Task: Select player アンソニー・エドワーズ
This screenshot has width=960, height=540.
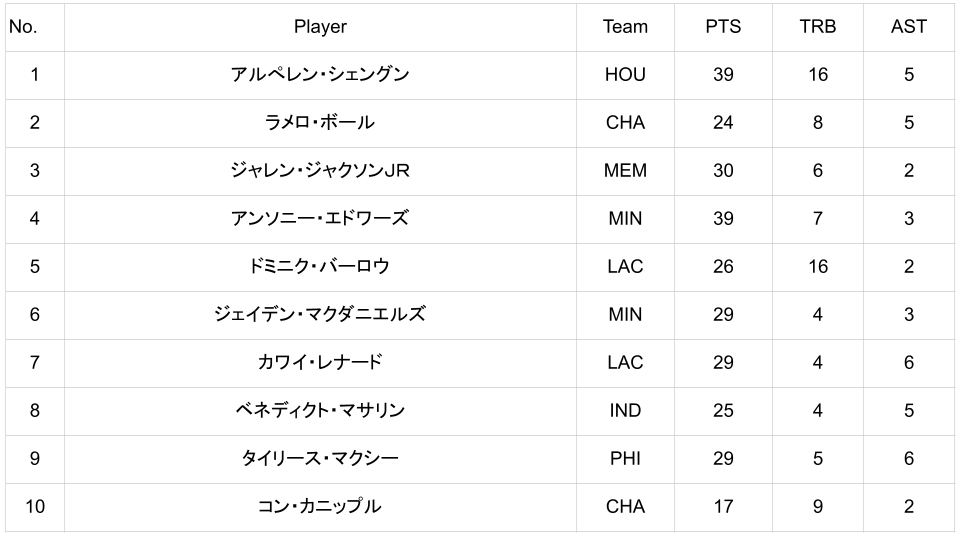Action: point(320,219)
